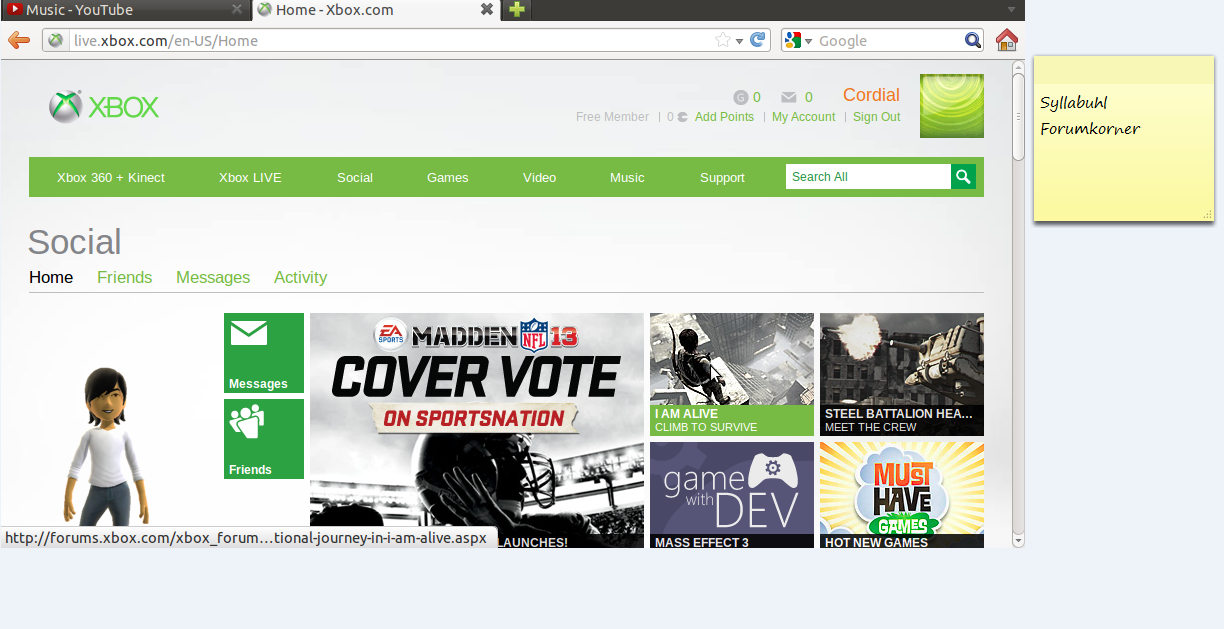
Task: Click the gamerscore G icon
Action: coord(740,97)
